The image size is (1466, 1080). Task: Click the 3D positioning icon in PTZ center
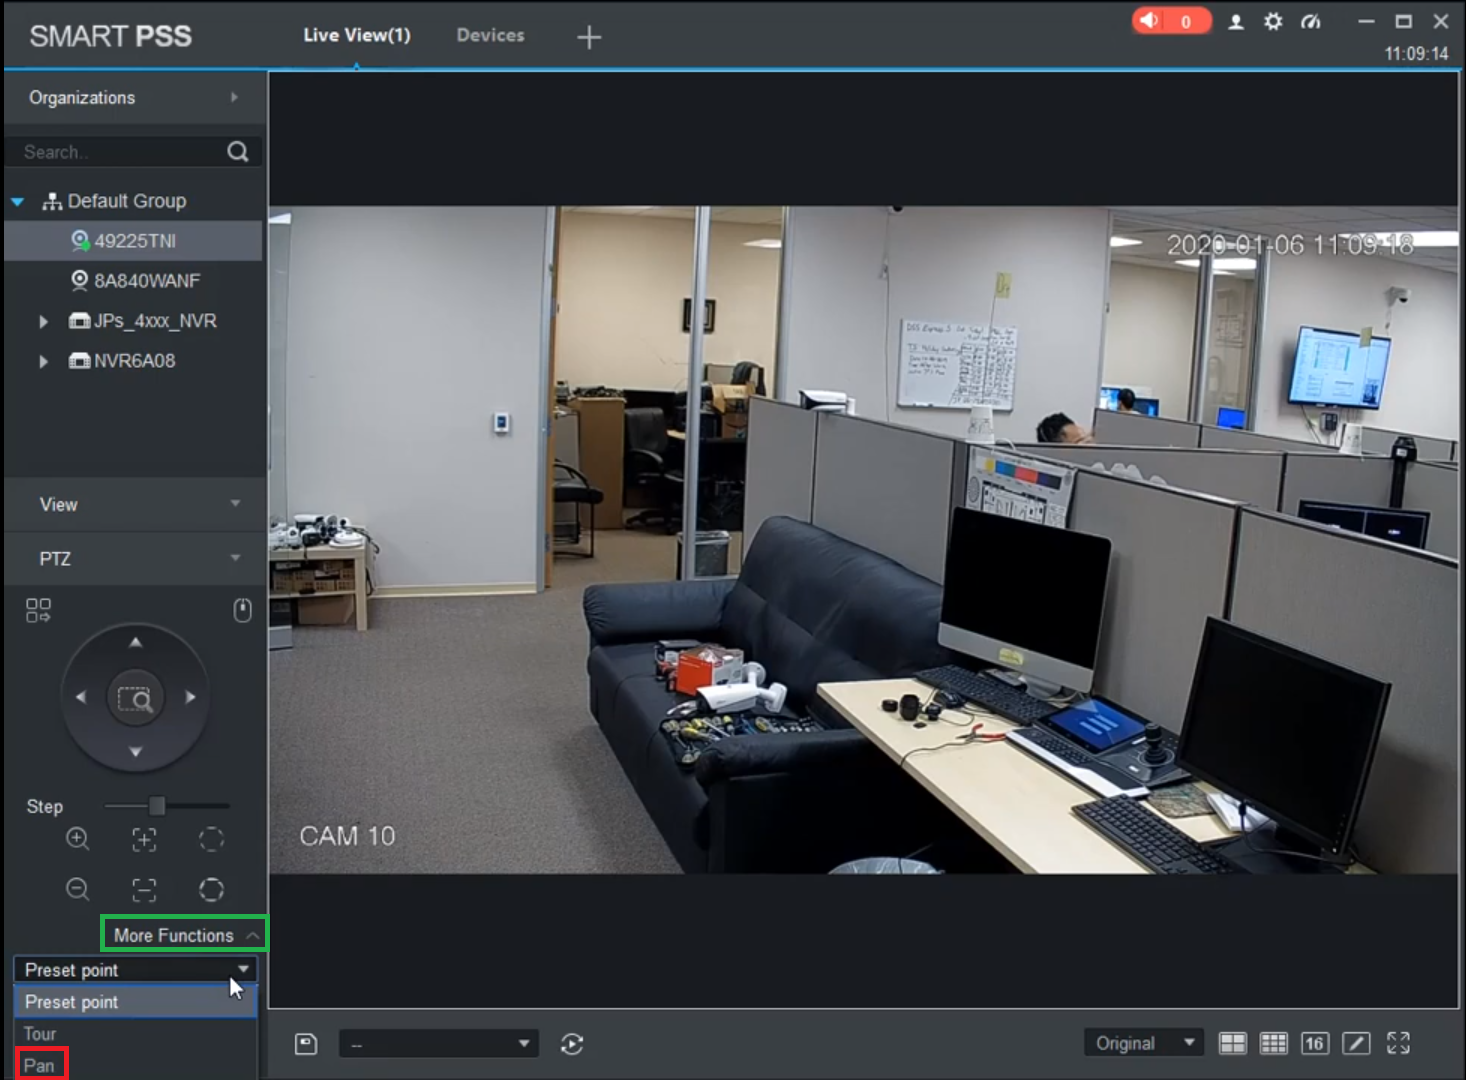click(x=135, y=698)
